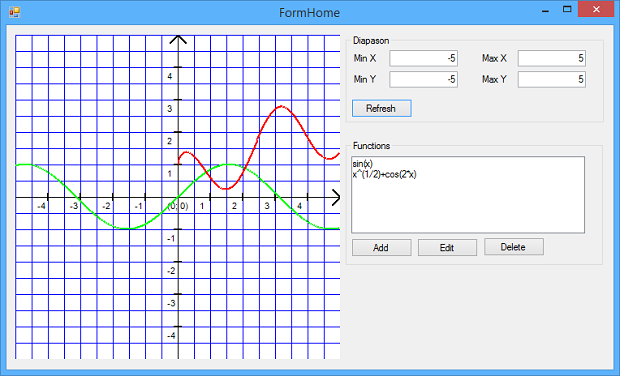Image resolution: width=620 pixels, height=376 pixels.
Task: Focus the Max Y input field
Action: coord(552,79)
